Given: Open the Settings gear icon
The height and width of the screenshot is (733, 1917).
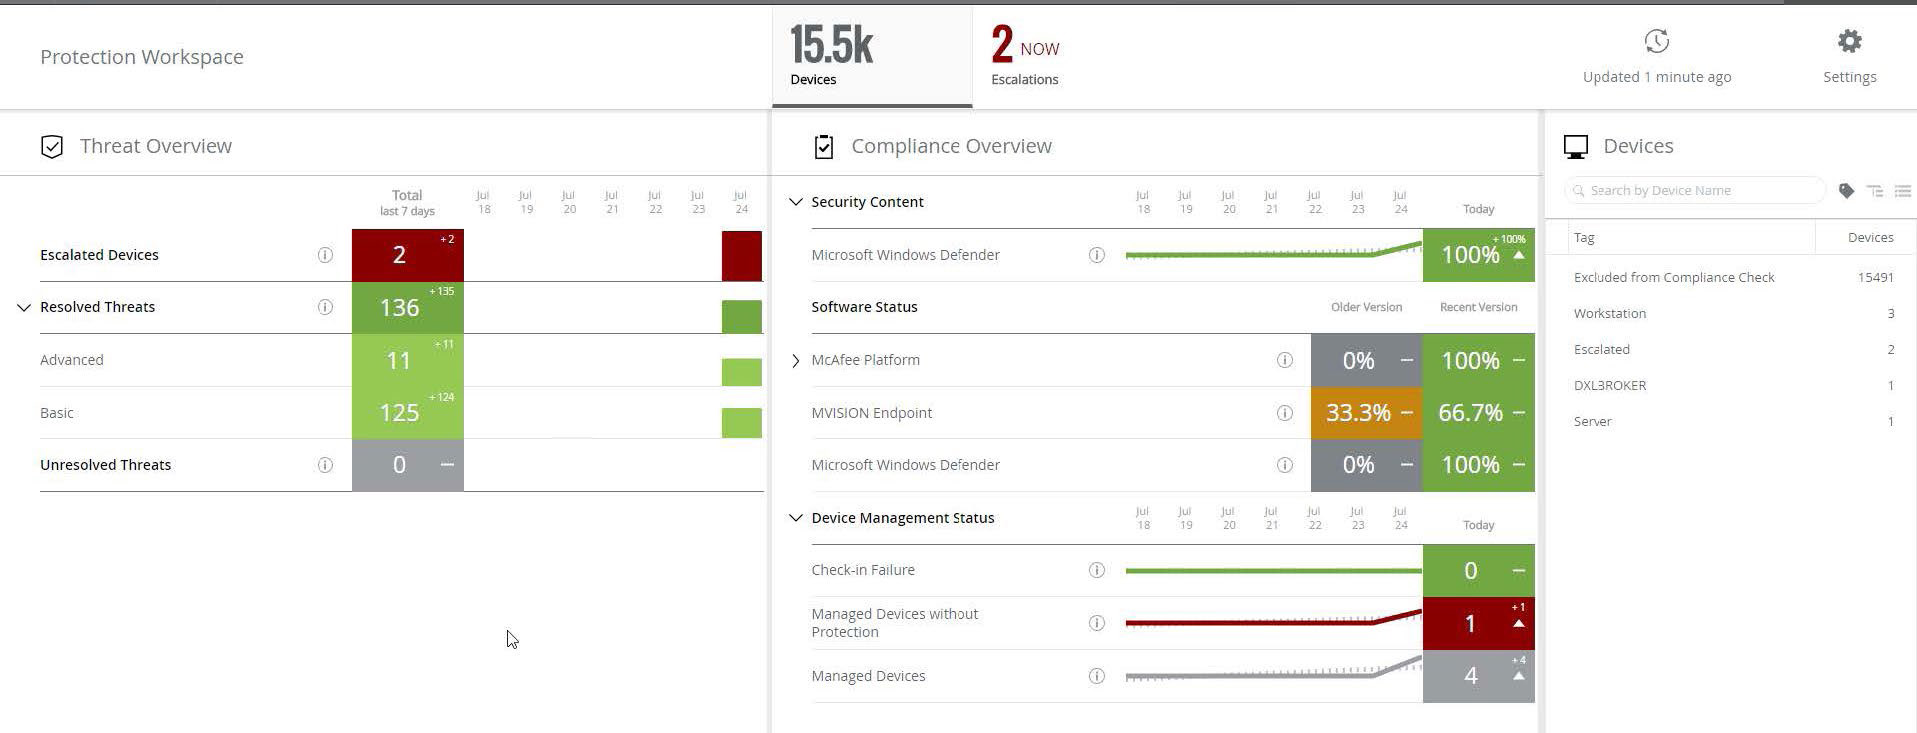Looking at the screenshot, I should coord(1849,42).
